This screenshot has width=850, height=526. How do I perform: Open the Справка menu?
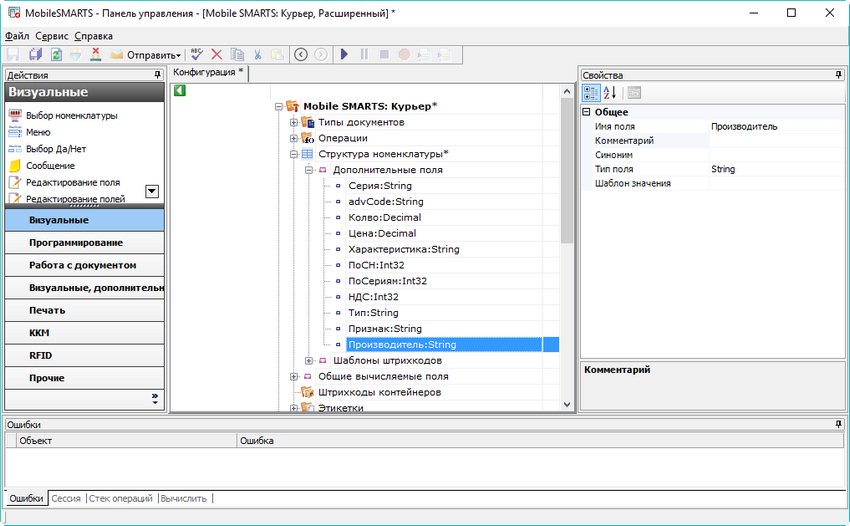(93, 36)
